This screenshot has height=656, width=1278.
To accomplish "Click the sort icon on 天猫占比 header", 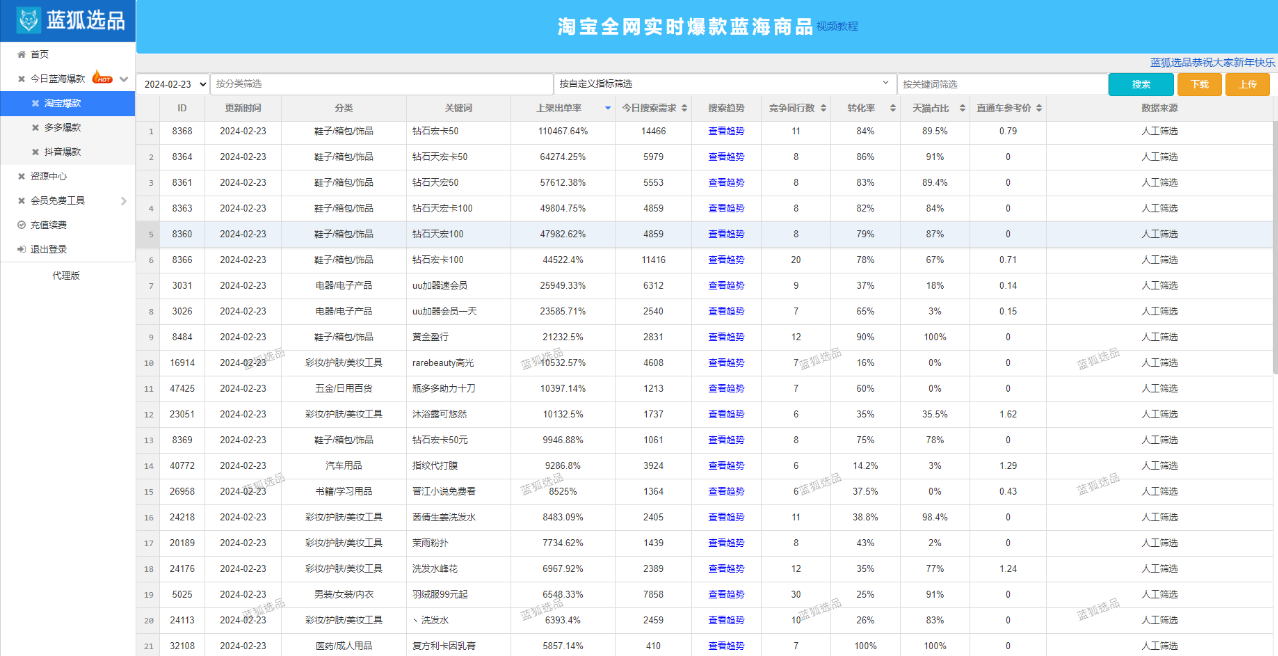I will pos(962,107).
